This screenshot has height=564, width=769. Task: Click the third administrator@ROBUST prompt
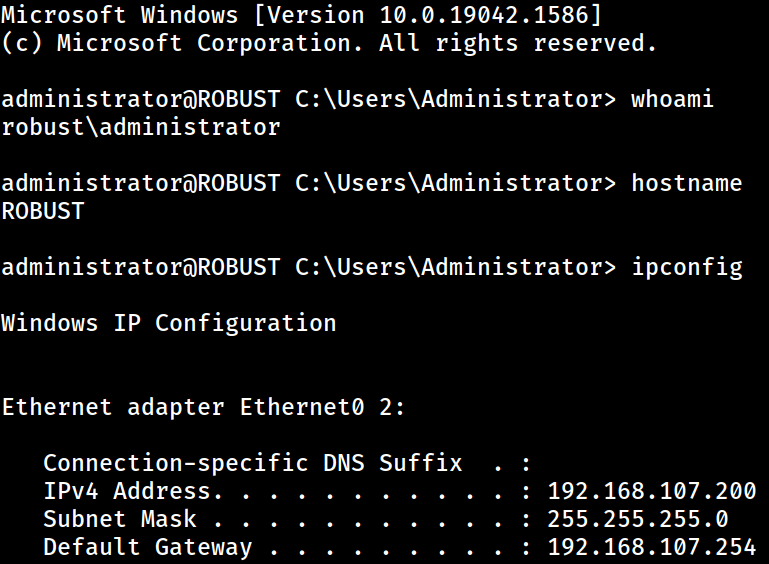coord(141,267)
